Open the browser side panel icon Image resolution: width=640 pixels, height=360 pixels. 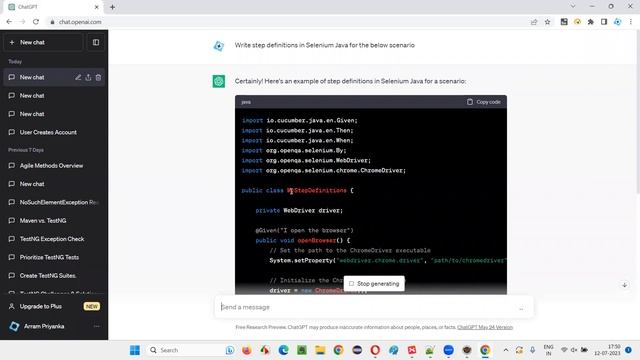(x=604, y=22)
